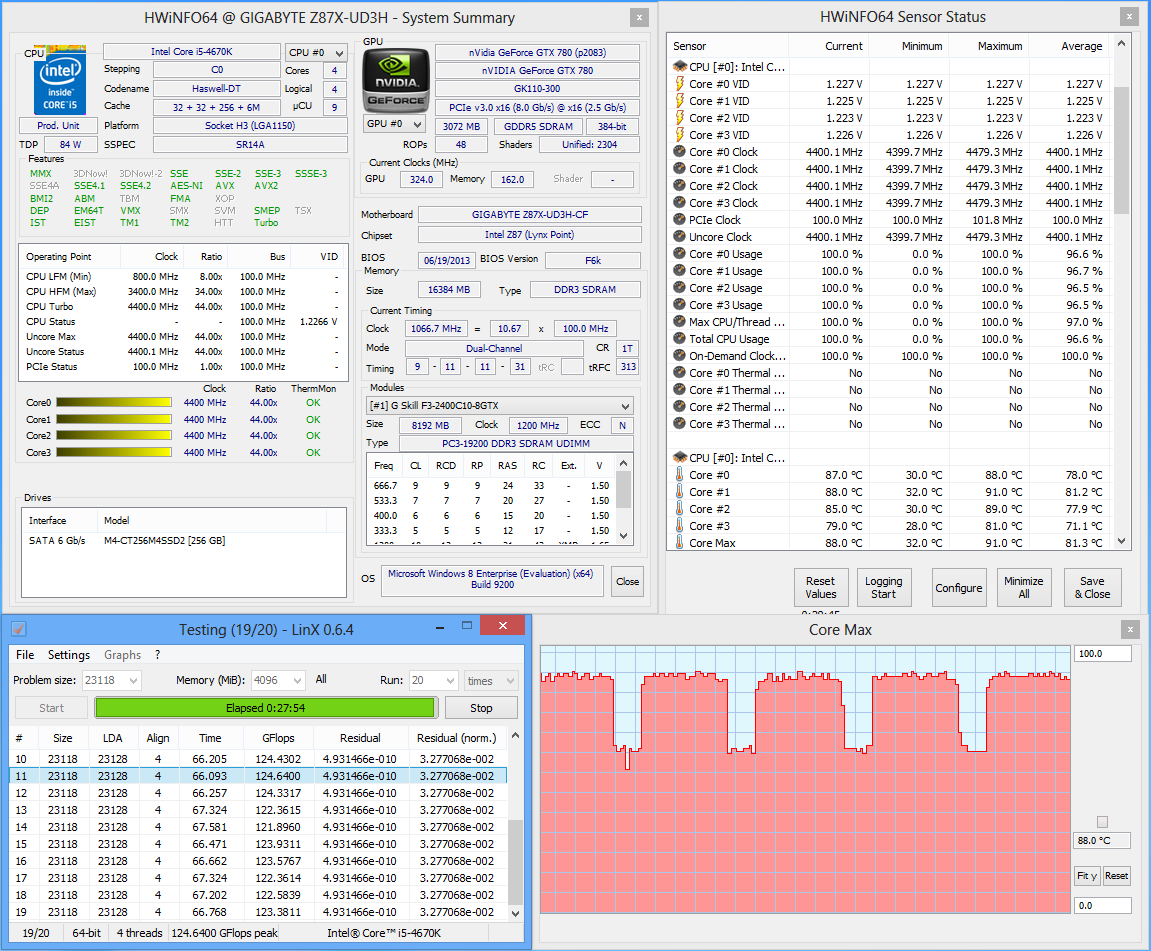This screenshot has width=1151, height=951.
Task: Click the GFlops column header in LinX
Action: [278, 737]
